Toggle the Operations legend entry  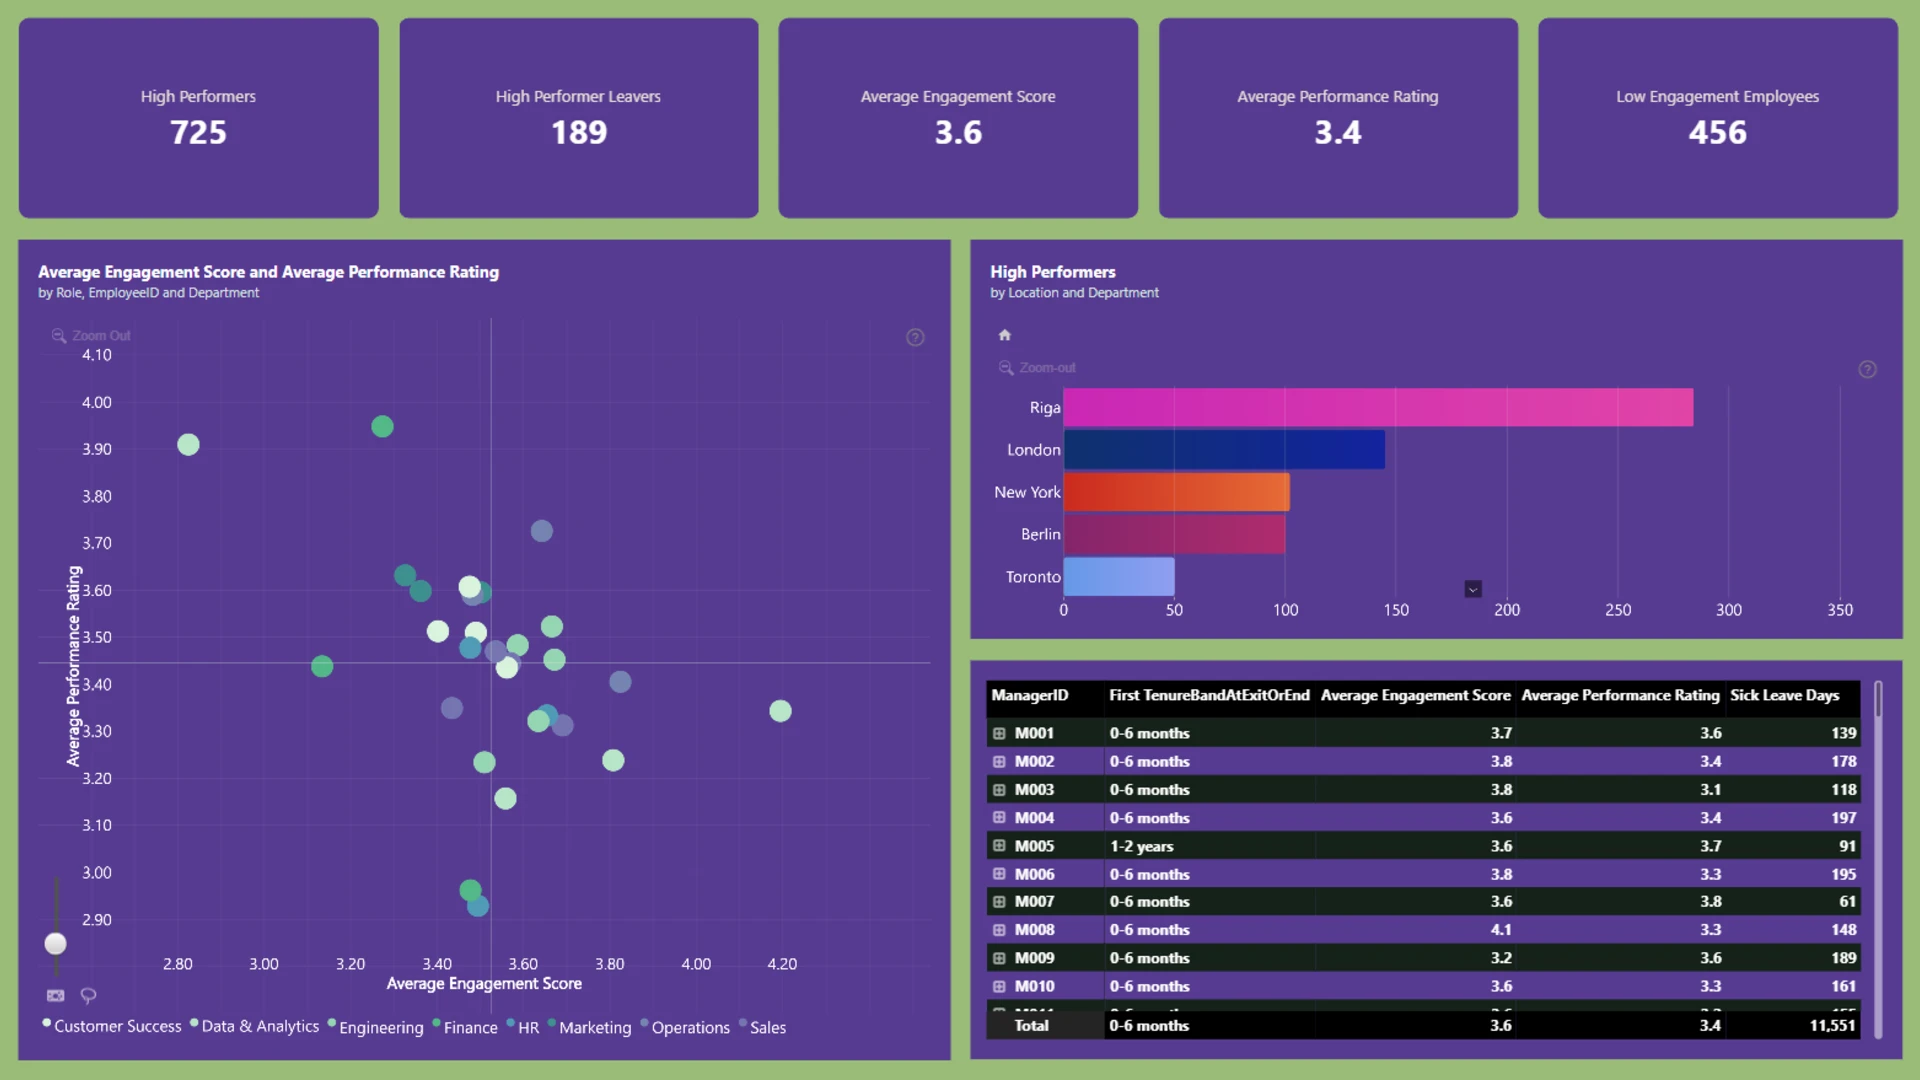pyautogui.click(x=685, y=1027)
